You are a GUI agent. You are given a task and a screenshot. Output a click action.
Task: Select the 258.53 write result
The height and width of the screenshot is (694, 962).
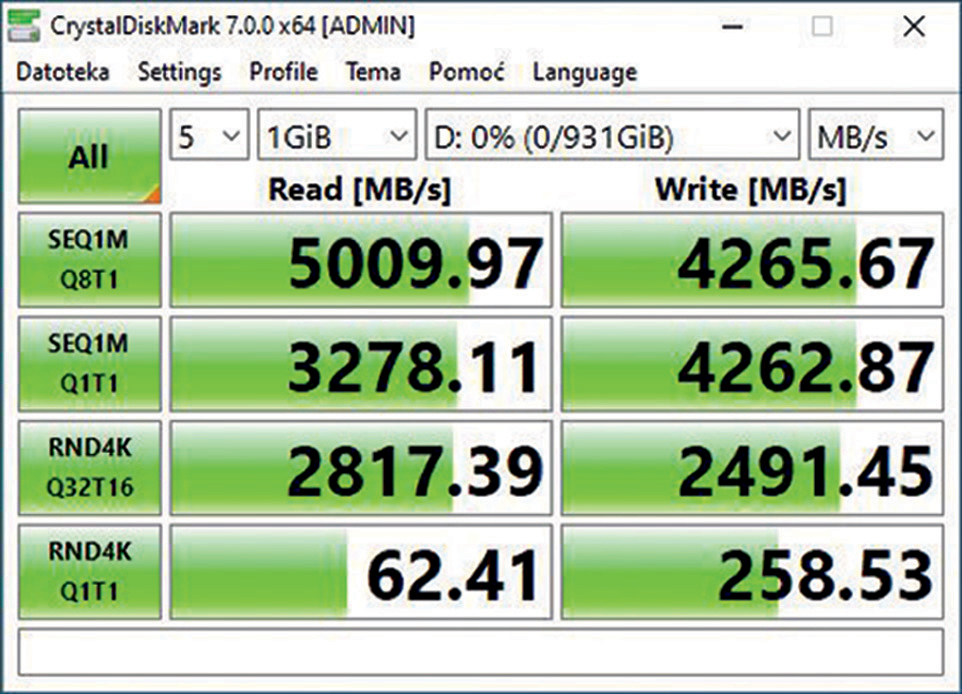pos(752,572)
